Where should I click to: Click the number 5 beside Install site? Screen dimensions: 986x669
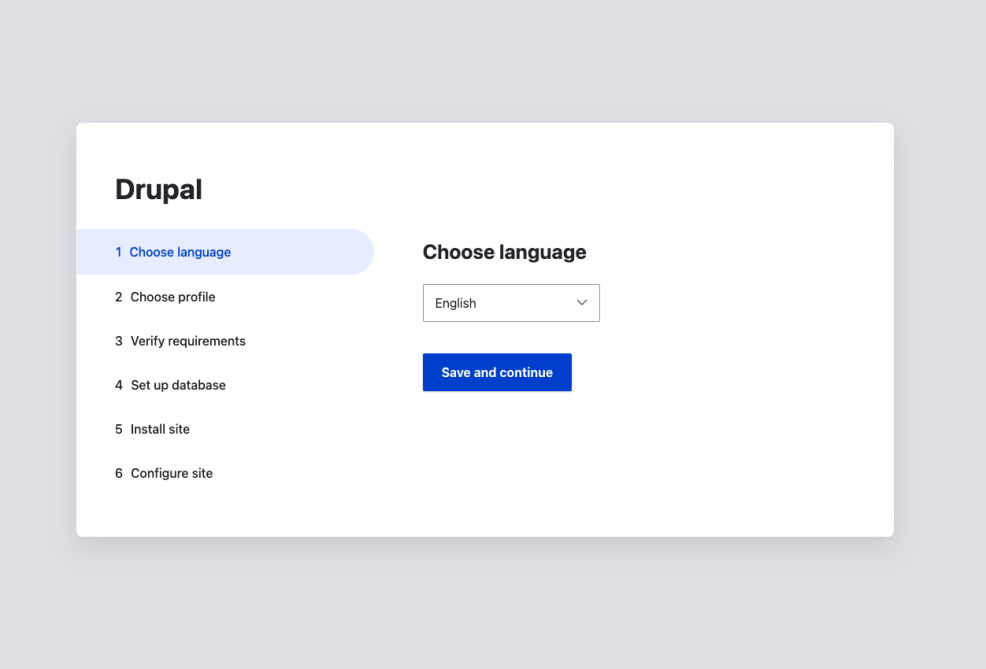(118, 429)
